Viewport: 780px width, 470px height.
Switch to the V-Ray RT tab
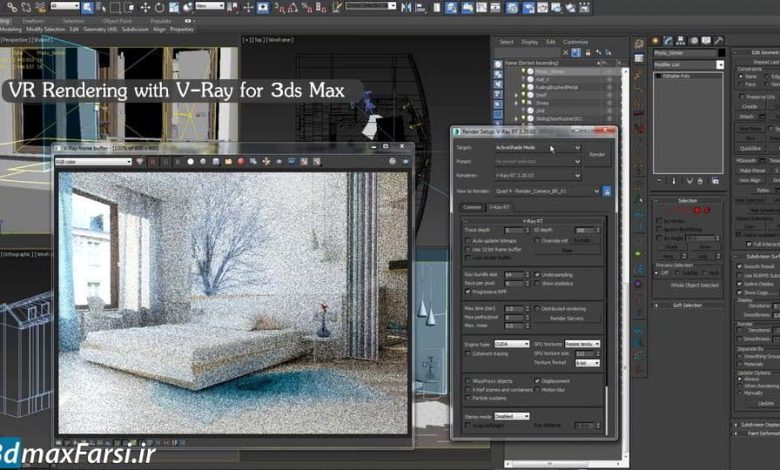click(x=498, y=207)
